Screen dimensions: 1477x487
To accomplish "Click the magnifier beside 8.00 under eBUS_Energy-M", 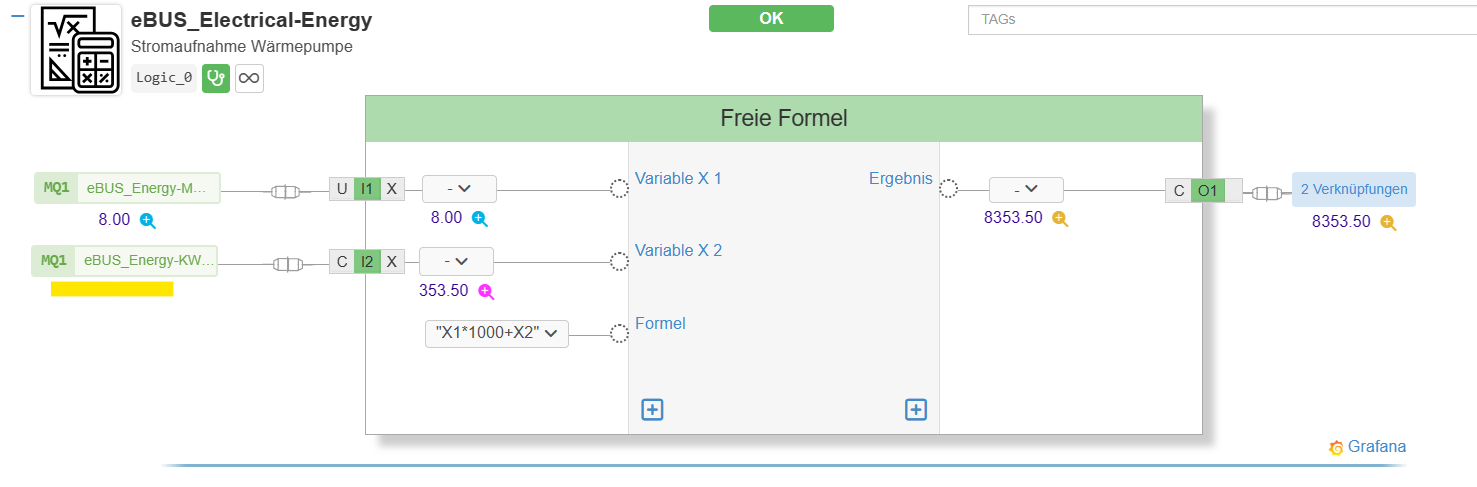I will click(147, 220).
